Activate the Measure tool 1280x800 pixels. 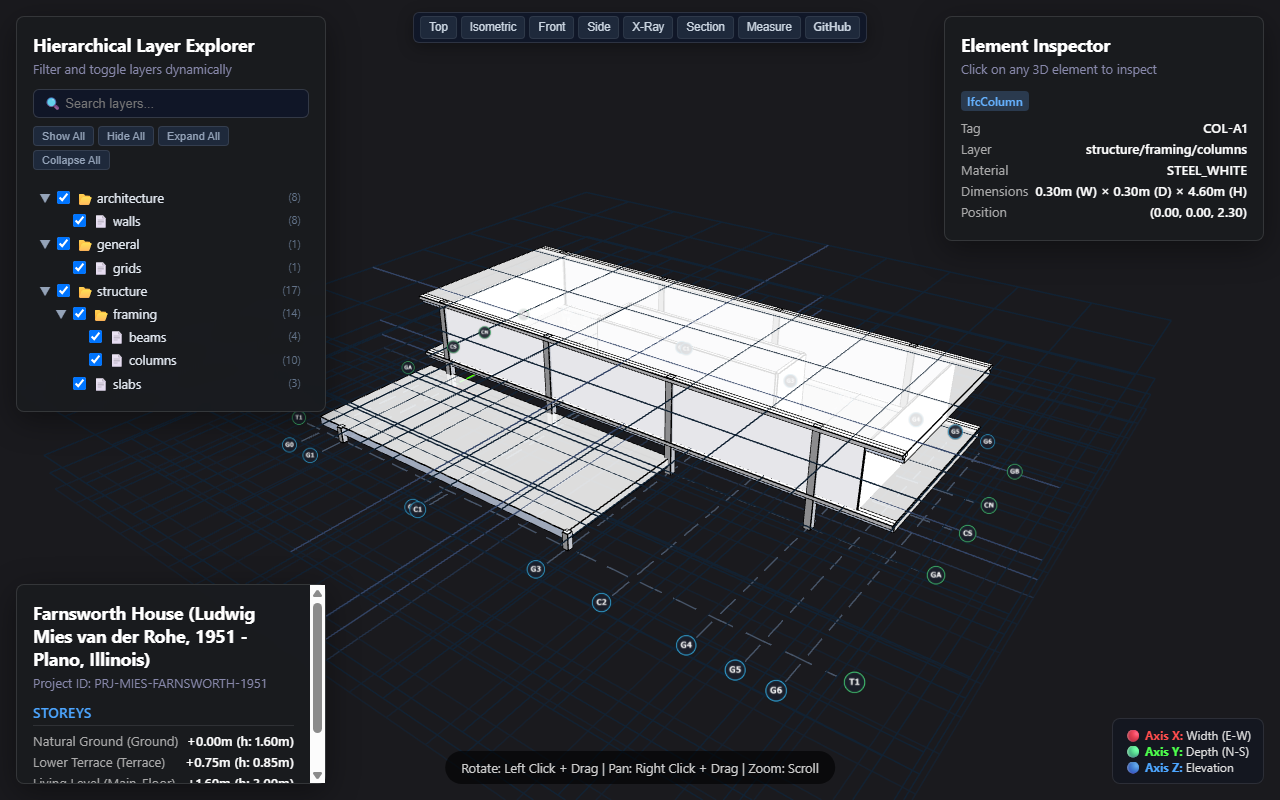pyautogui.click(x=770, y=27)
